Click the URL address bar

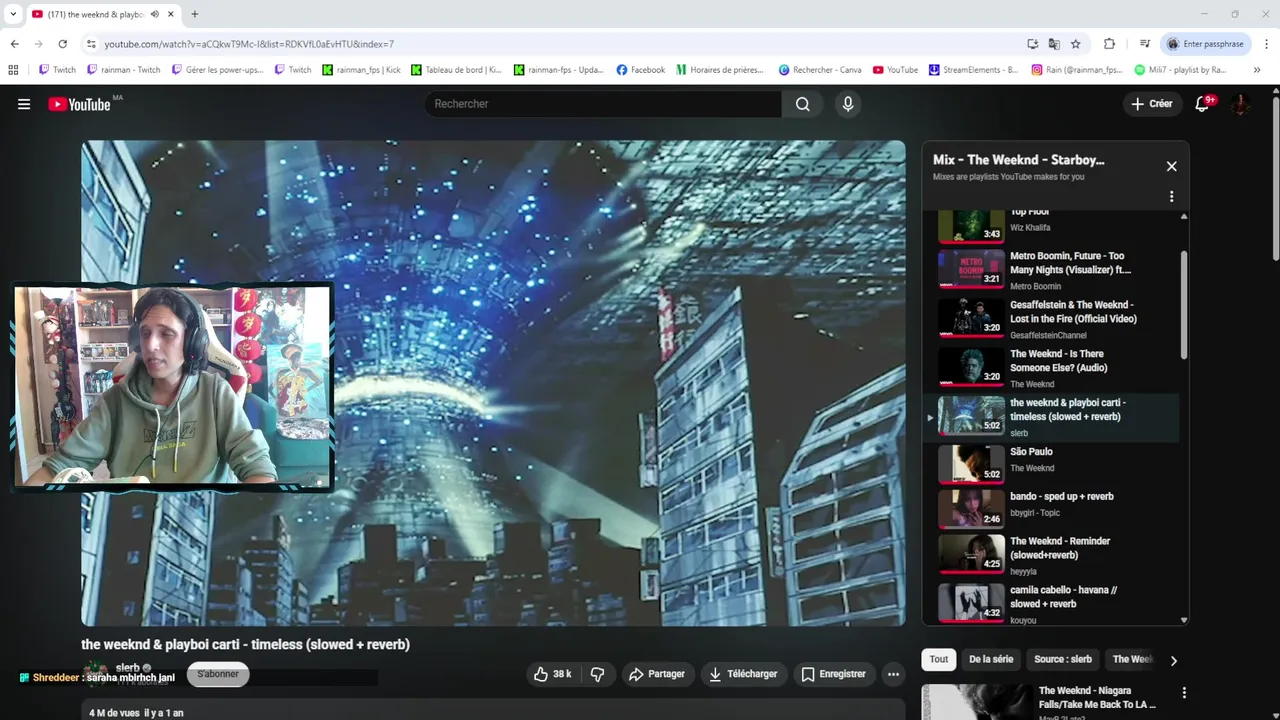point(560,44)
